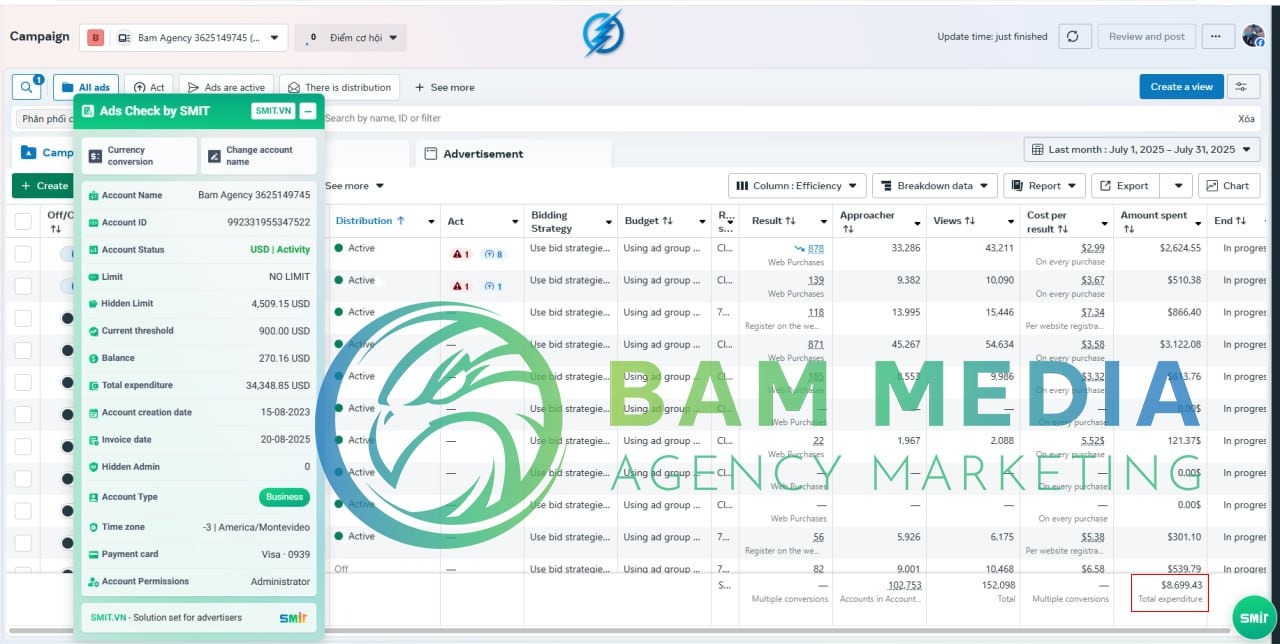Open the Điểm cơ hội dropdown
Screen dimensions: 1280x644
coord(350,38)
